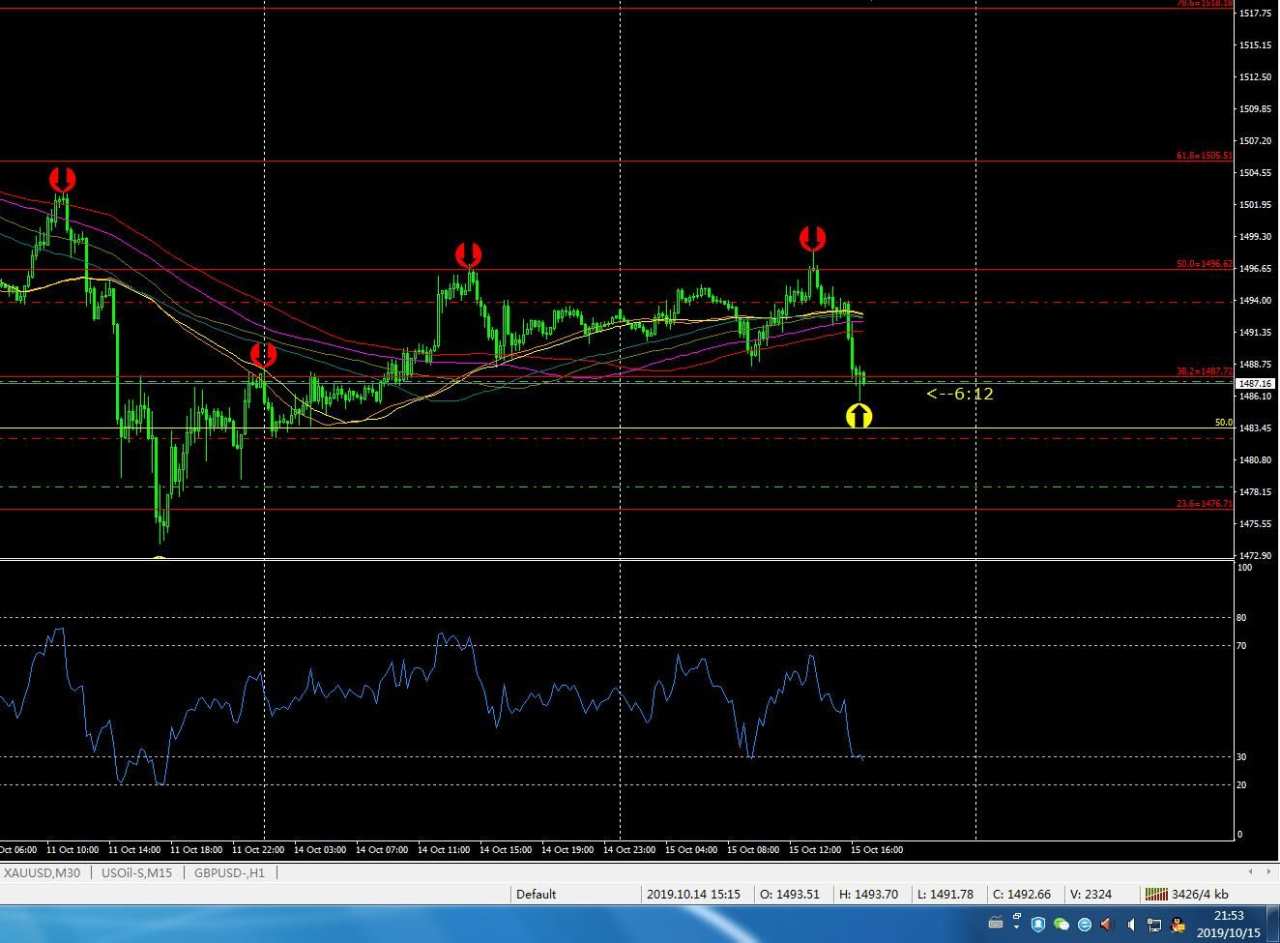Open the QQ penguin tray icon
The width and height of the screenshot is (1280, 943).
pyautogui.click(x=1178, y=924)
